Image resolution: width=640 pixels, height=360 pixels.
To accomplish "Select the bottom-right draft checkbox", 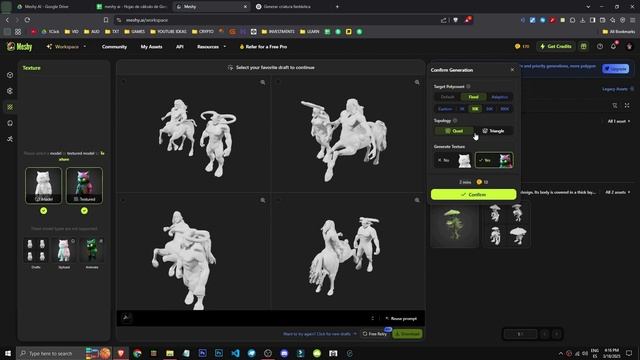I will click(278, 200).
